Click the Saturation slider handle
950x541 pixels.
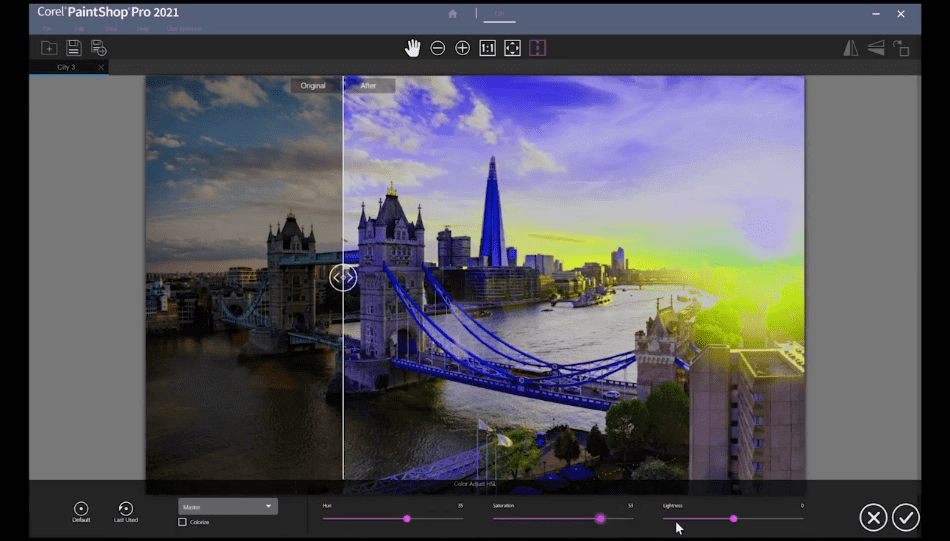coord(600,519)
